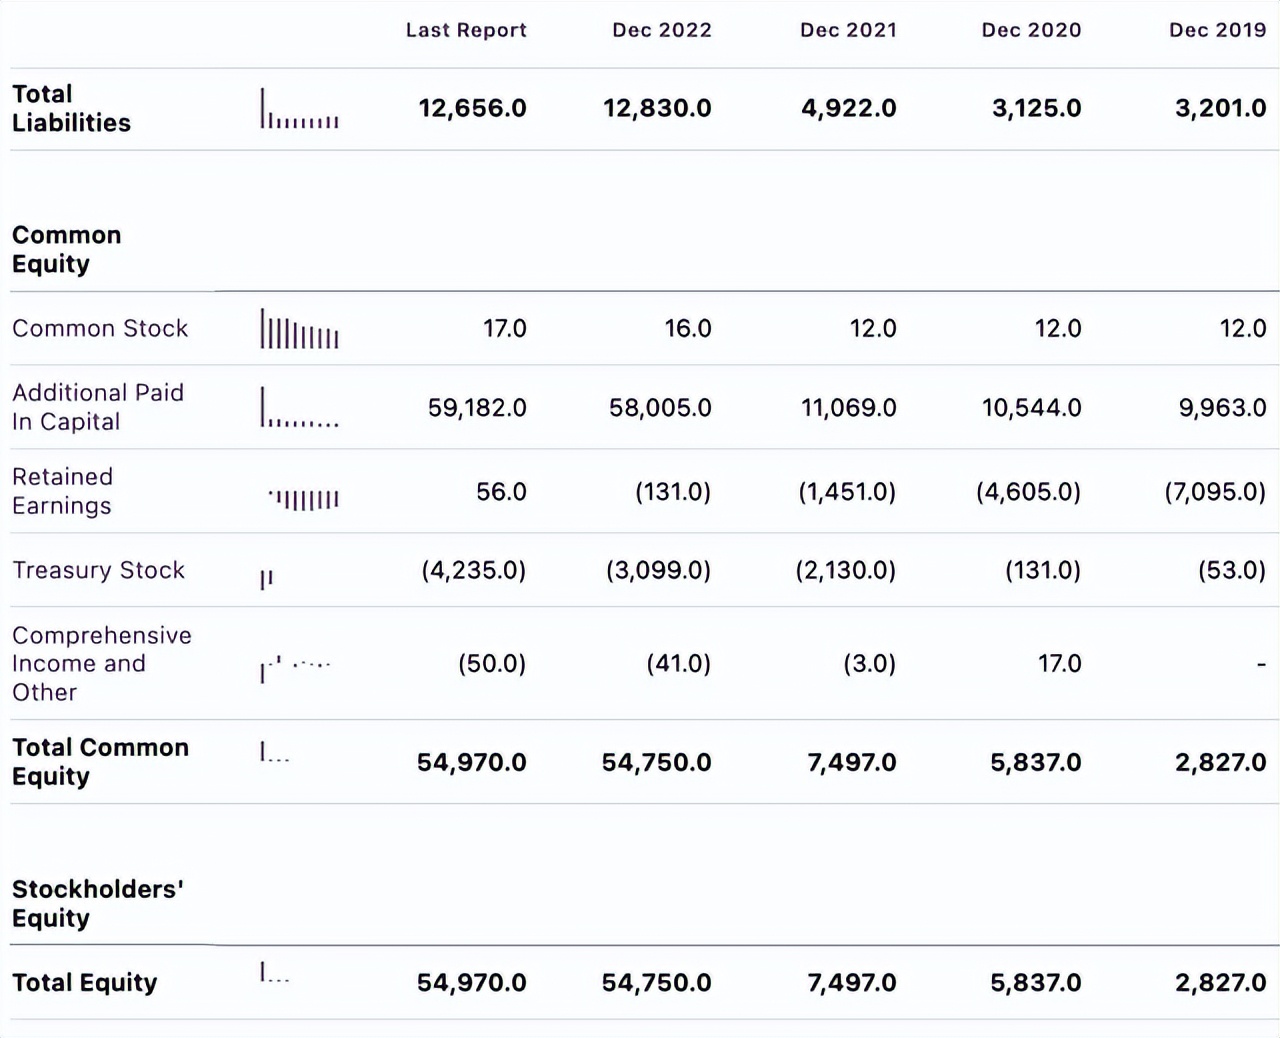
Task: Click the Total Liabilities sparkline chart
Action: click(x=300, y=109)
